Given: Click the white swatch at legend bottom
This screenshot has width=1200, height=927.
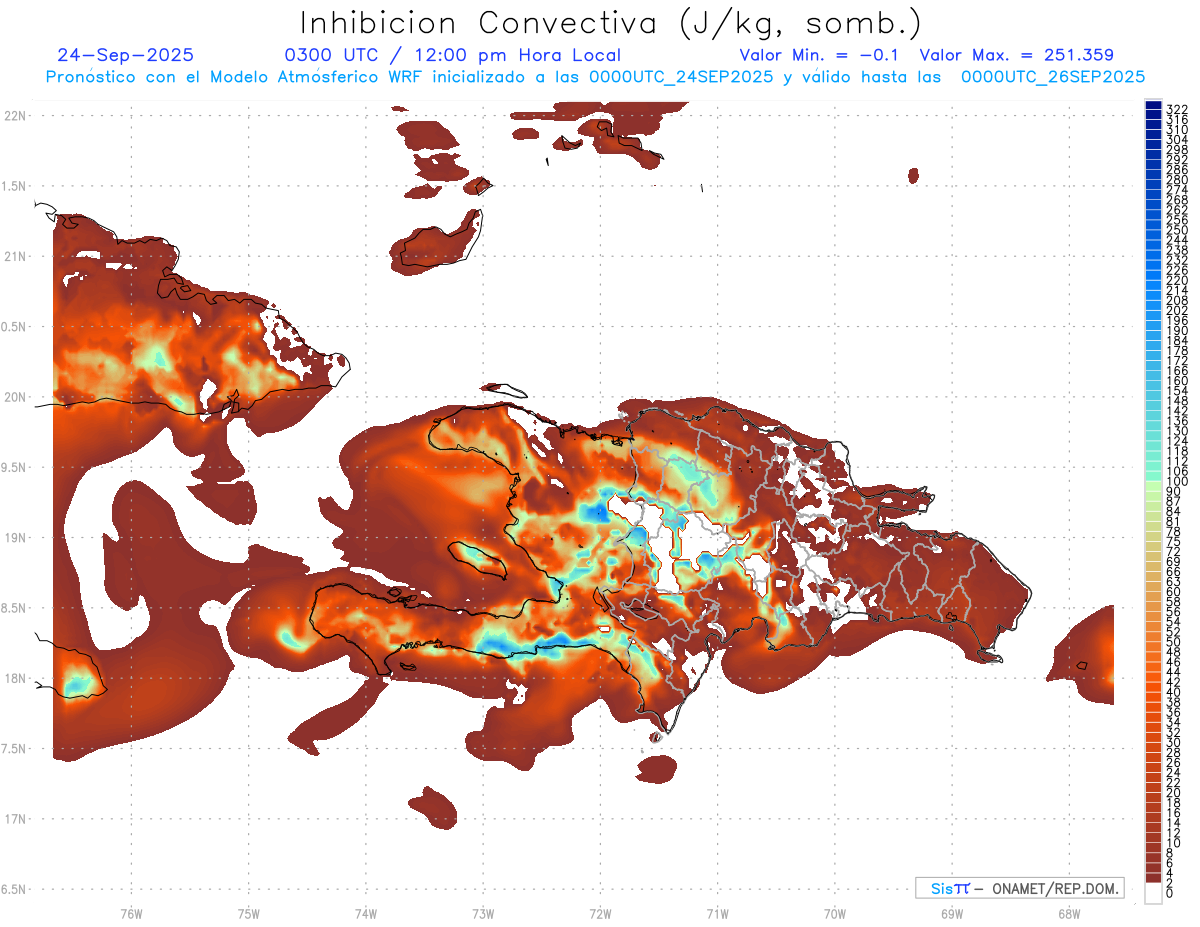Looking at the screenshot, I should pos(1153,892).
